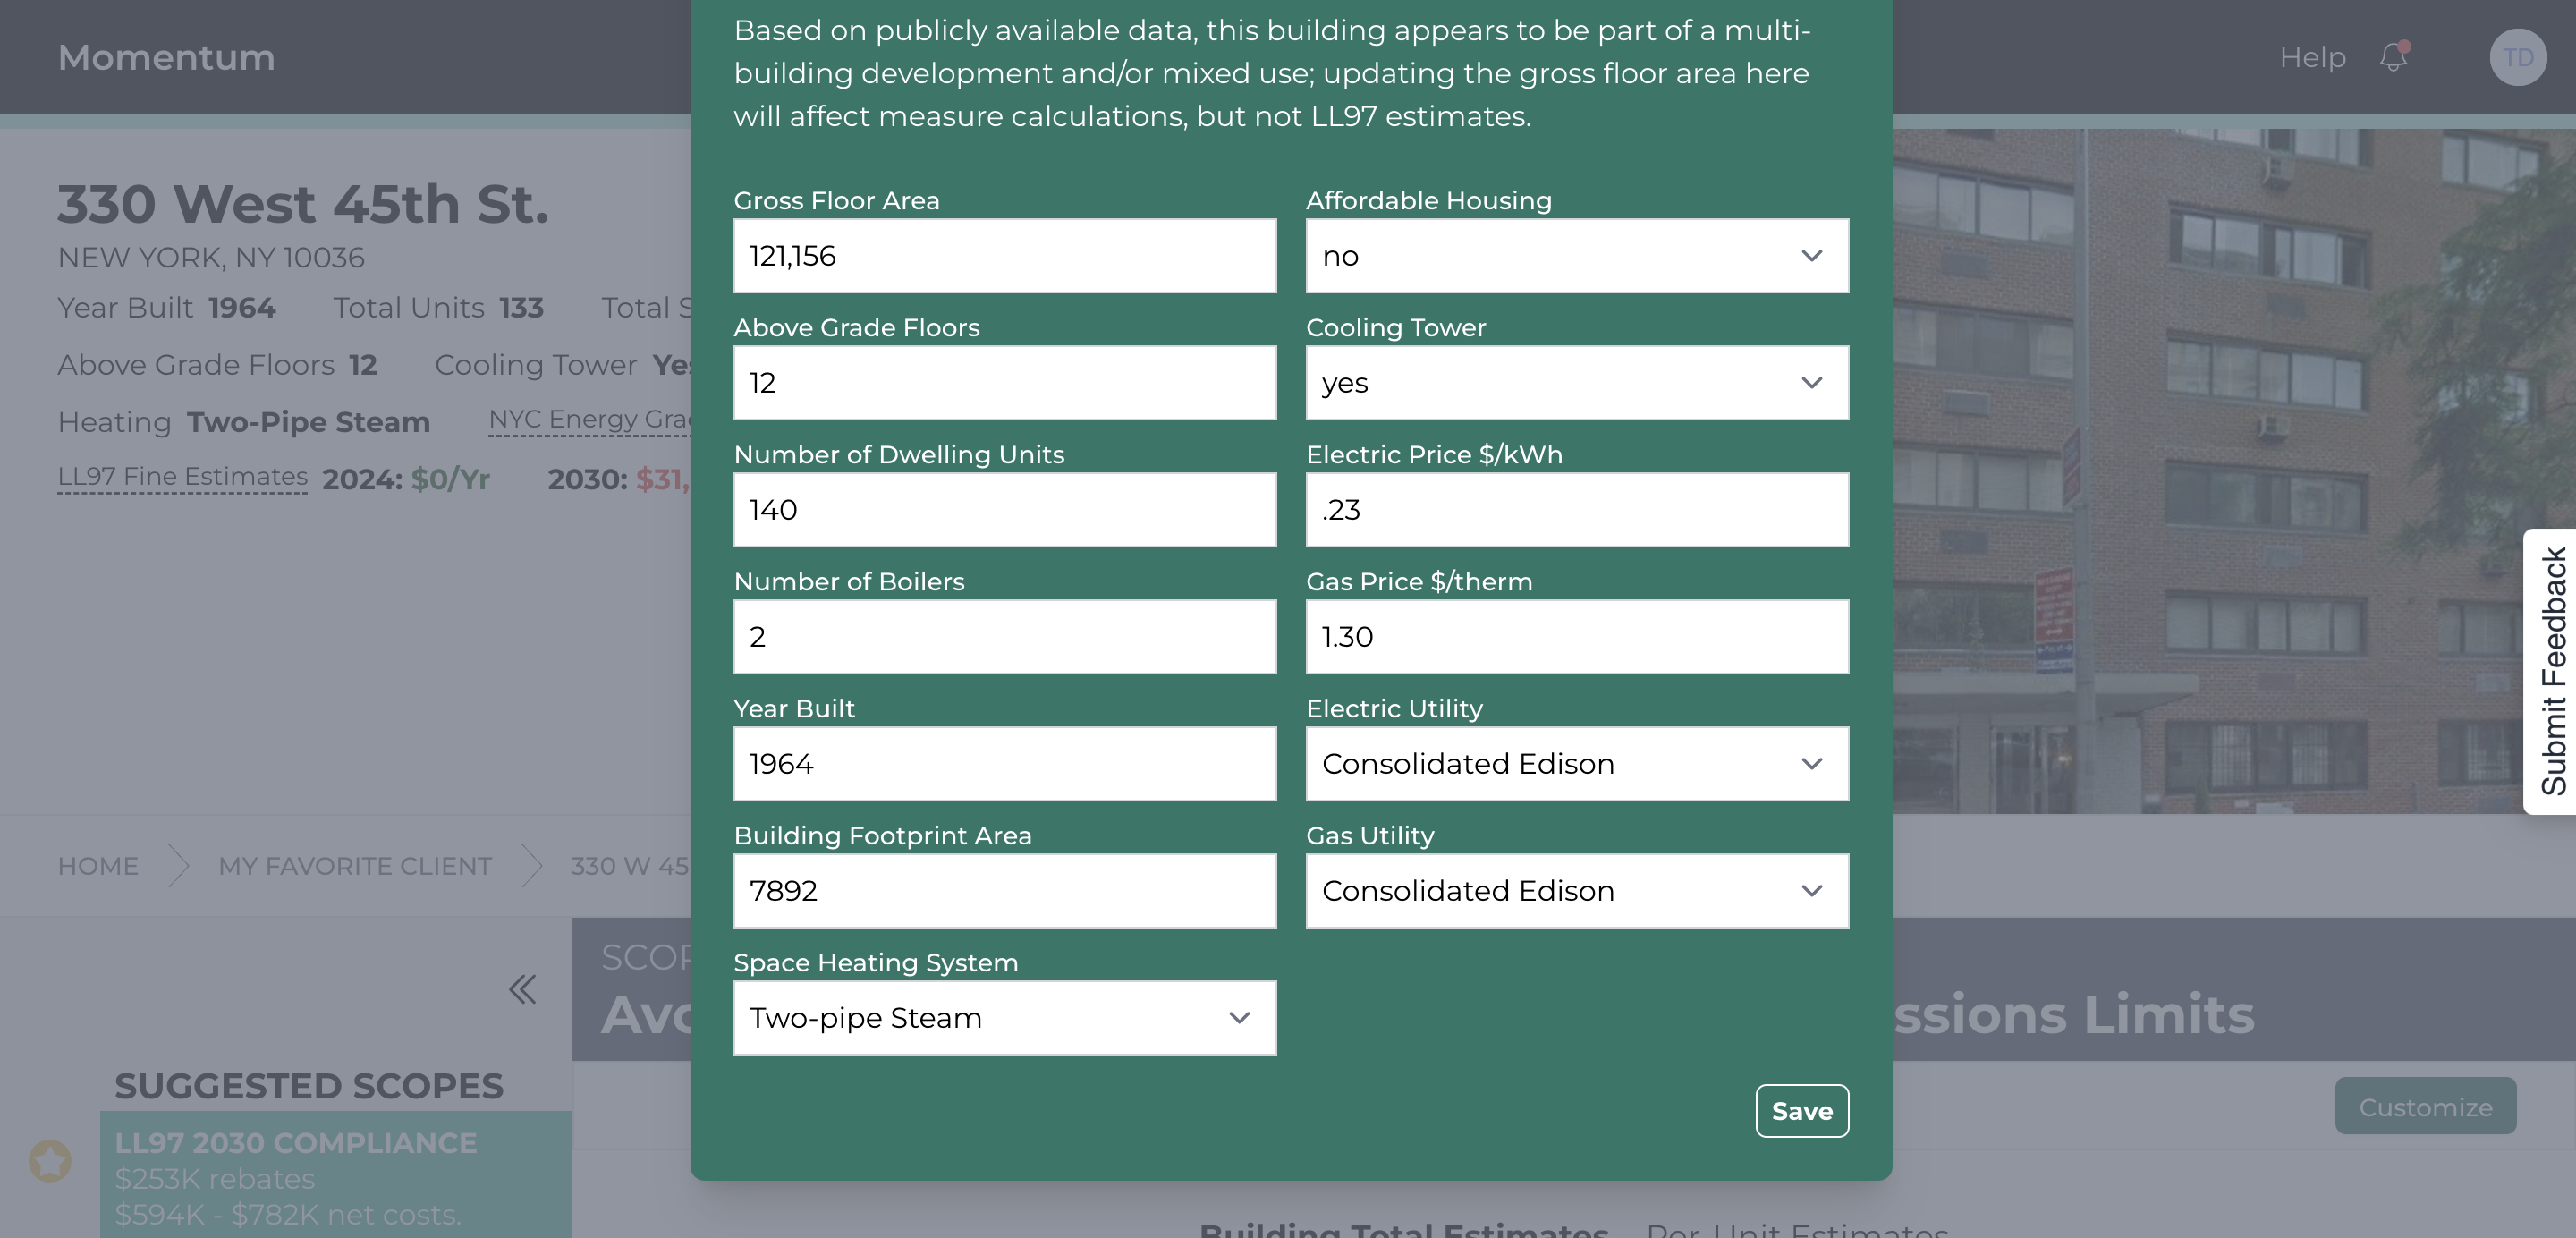
Task: Click the Momentum logo
Action: 166,57
